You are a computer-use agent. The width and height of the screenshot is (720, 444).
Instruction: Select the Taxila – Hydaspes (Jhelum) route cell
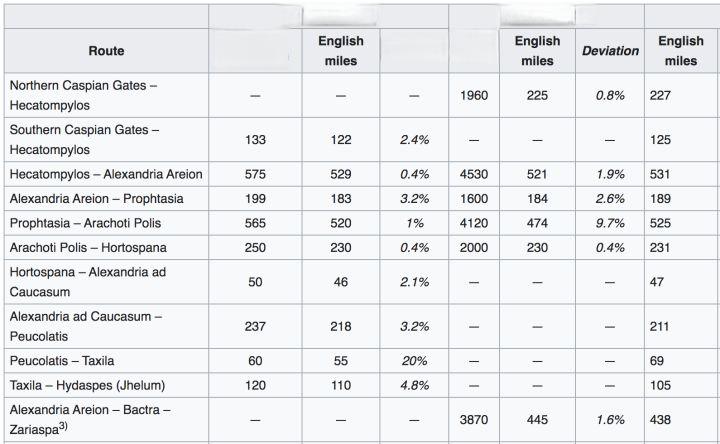[x=86, y=382]
